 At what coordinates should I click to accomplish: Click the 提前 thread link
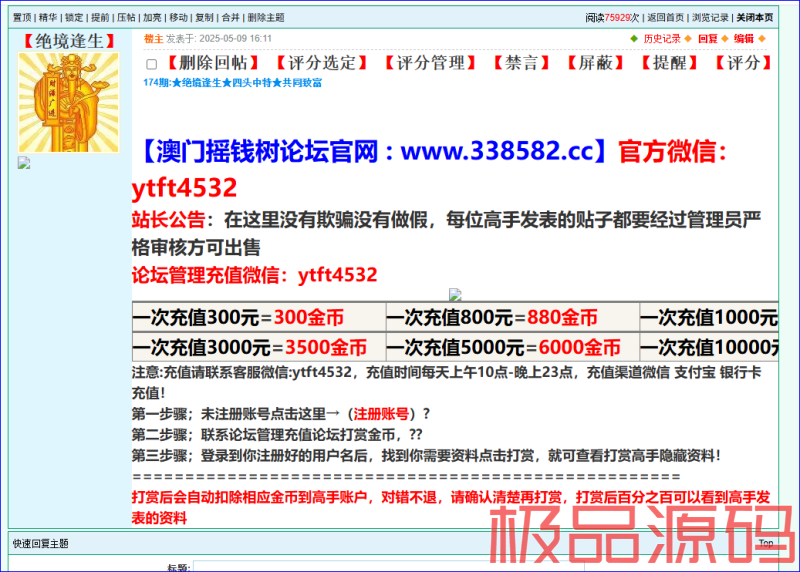(x=100, y=17)
